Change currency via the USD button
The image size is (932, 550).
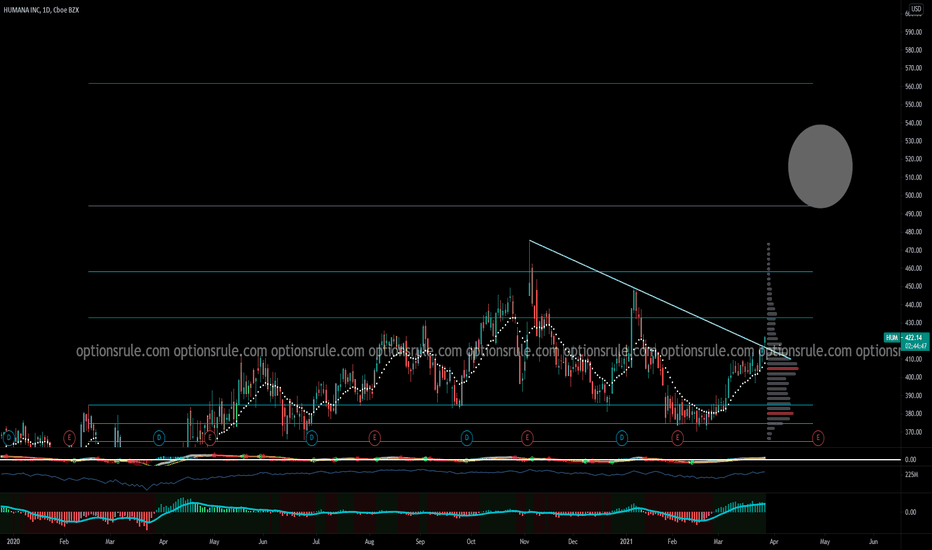915,10
